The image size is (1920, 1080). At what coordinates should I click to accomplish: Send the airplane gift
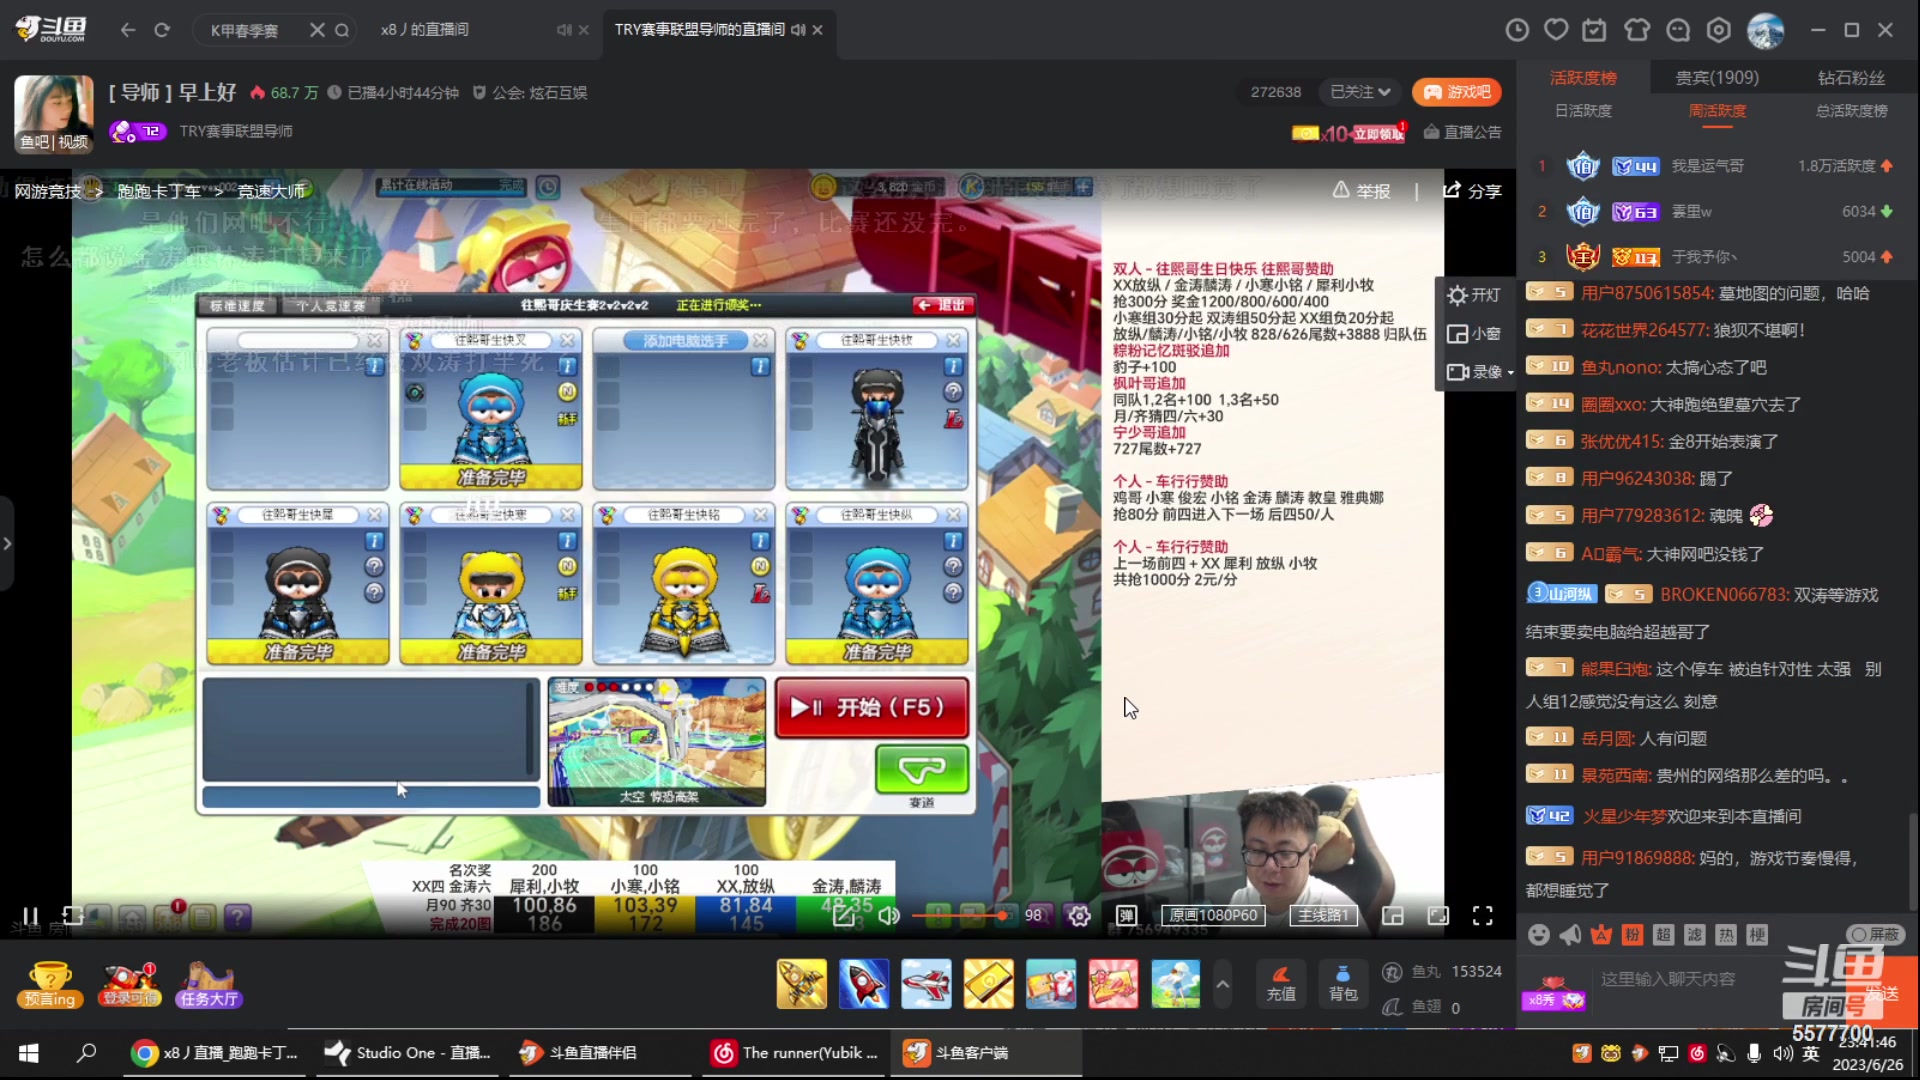click(926, 984)
